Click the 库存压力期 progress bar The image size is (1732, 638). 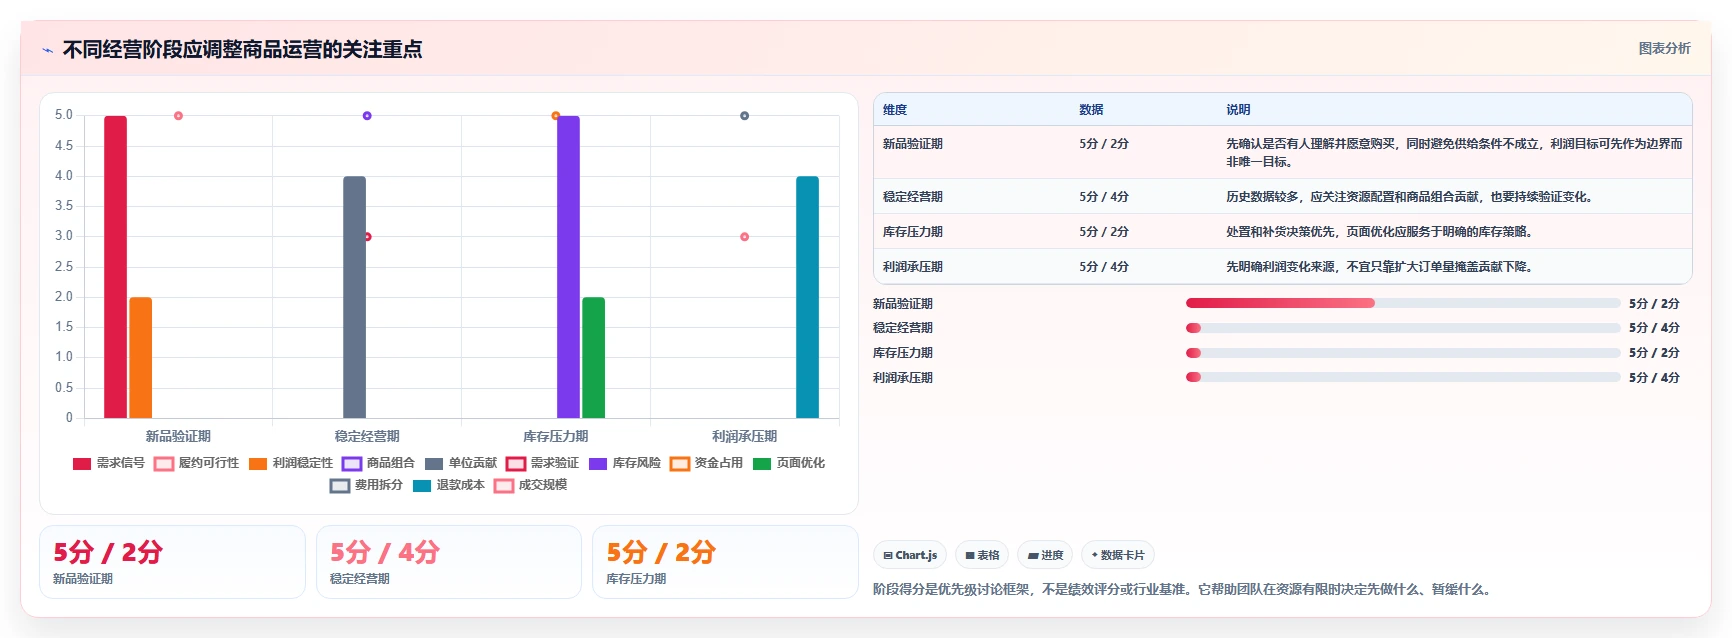1403,353
